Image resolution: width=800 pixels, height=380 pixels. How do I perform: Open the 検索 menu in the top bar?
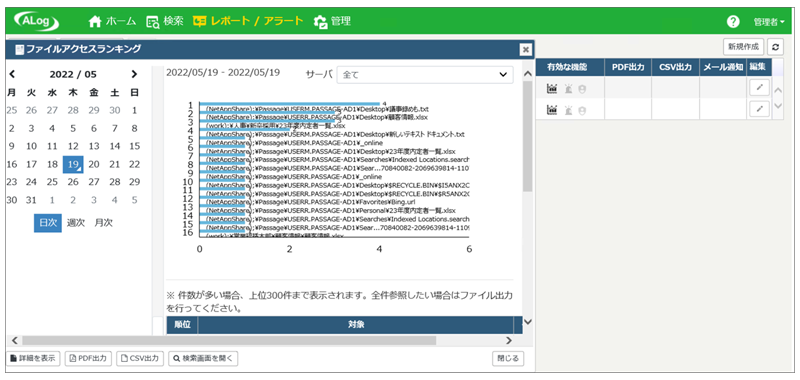point(164,21)
